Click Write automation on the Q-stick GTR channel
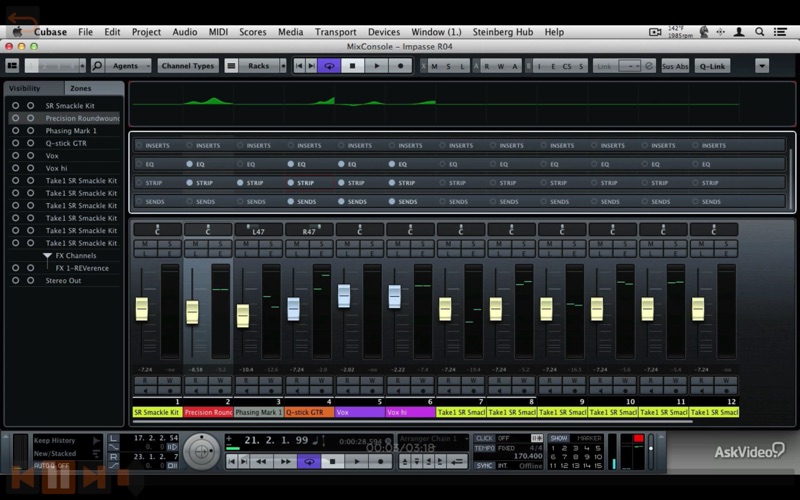Screen dimensions: 800x500 coord(321,381)
